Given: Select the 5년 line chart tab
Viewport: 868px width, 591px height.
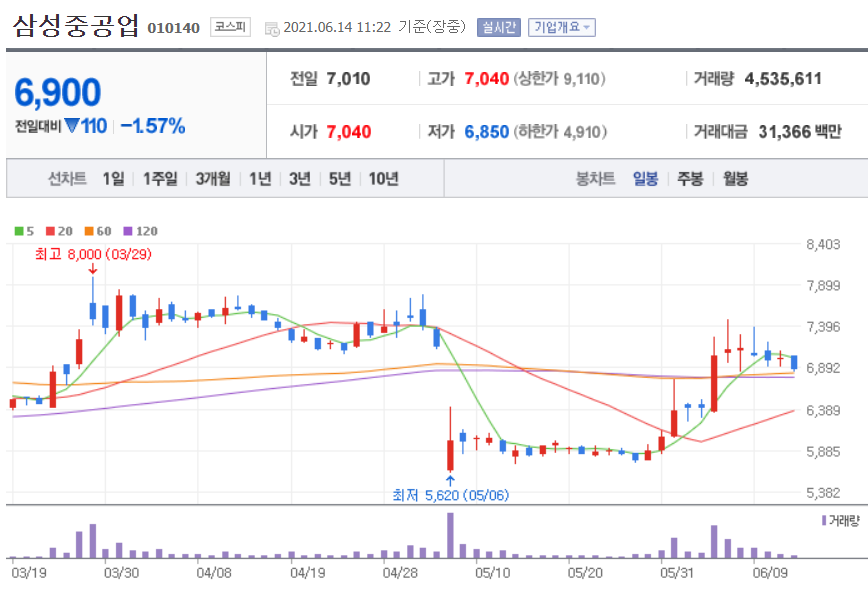Looking at the screenshot, I should point(340,179).
